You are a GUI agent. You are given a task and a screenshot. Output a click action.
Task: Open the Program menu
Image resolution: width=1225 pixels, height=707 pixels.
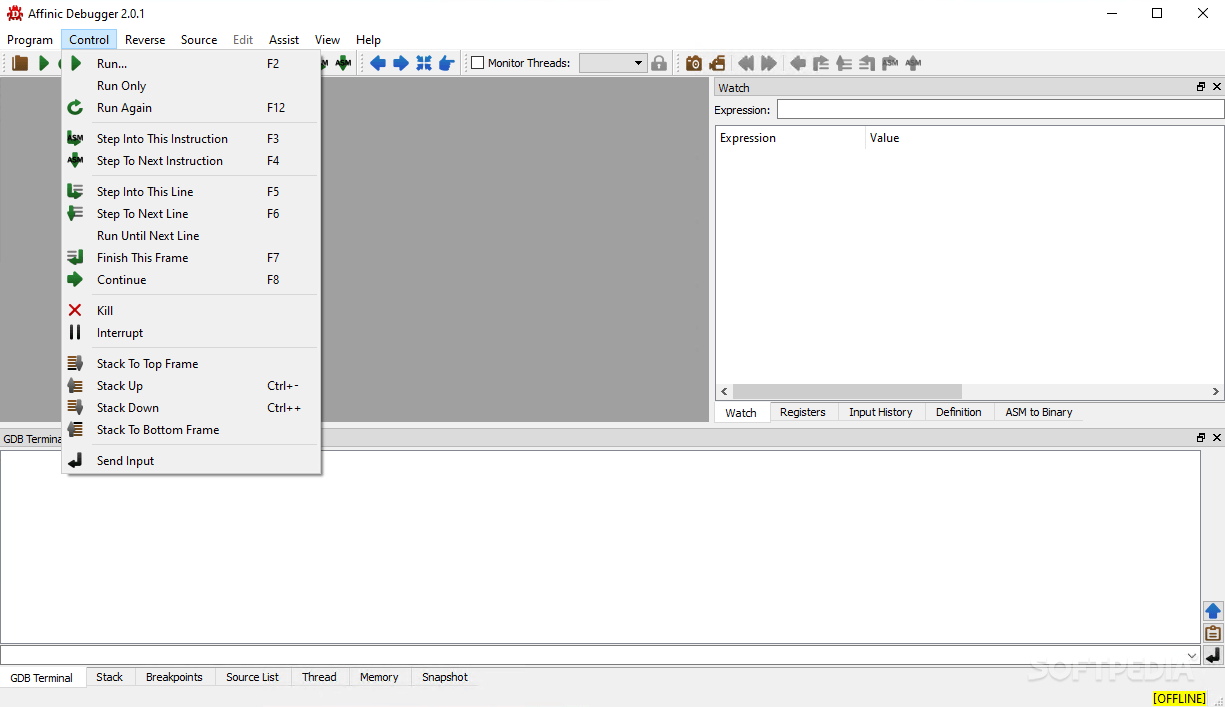[x=30, y=40]
